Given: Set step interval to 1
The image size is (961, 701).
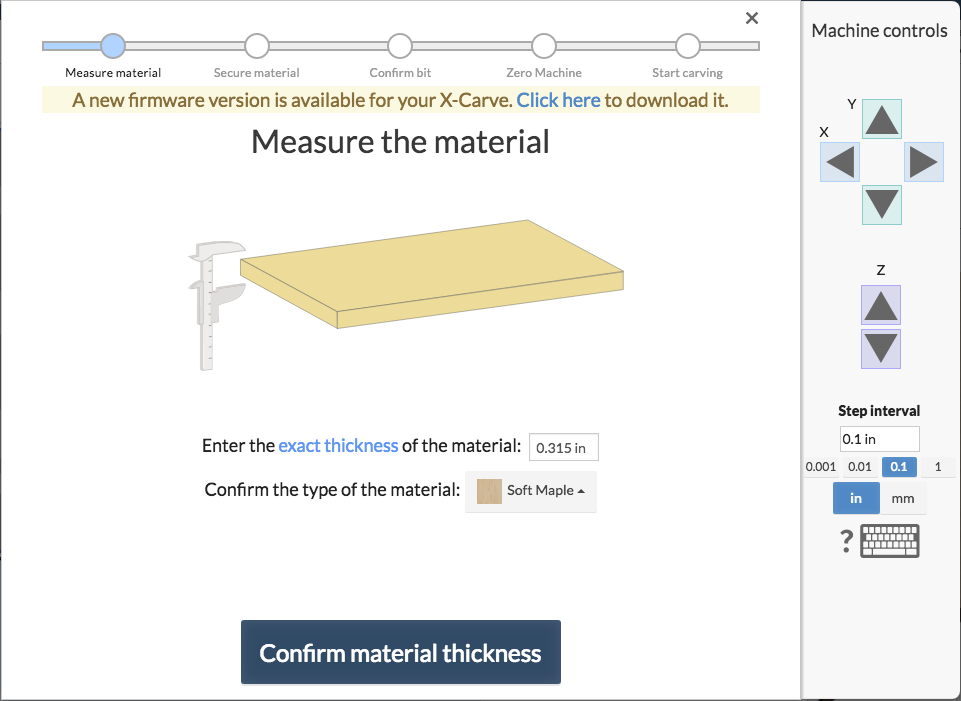Looking at the screenshot, I should 937,466.
